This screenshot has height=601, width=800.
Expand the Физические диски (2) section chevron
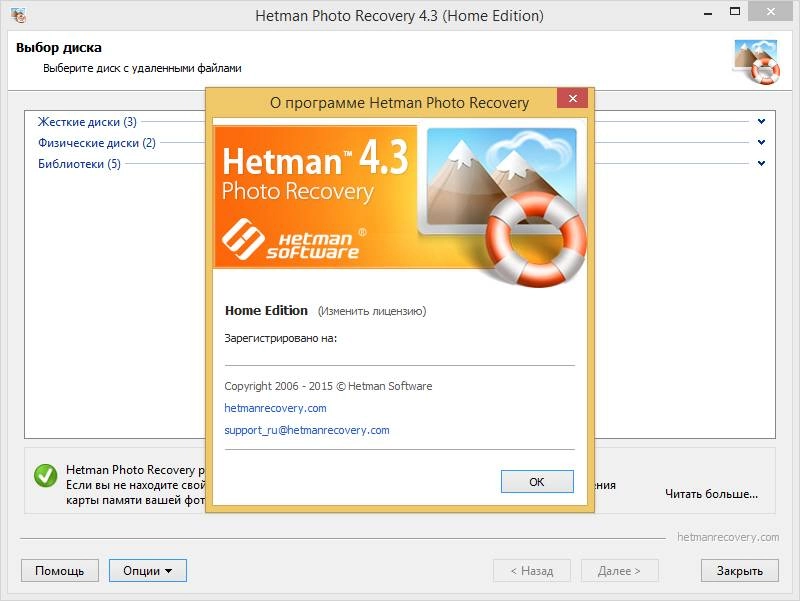click(x=761, y=142)
